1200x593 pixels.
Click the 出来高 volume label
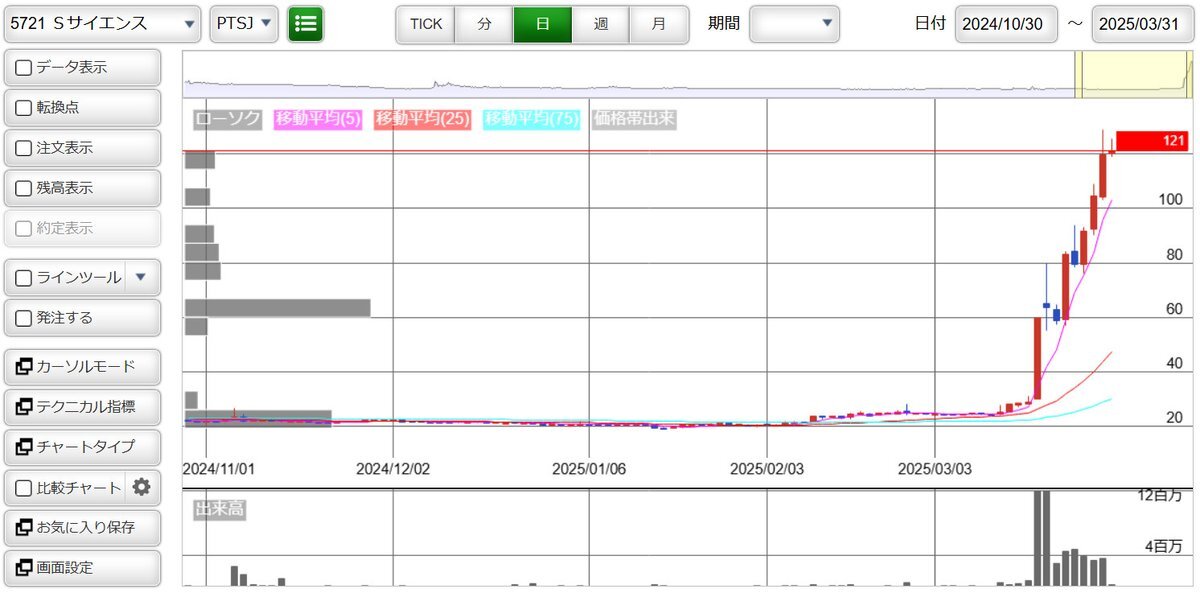[x=219, y=509]
